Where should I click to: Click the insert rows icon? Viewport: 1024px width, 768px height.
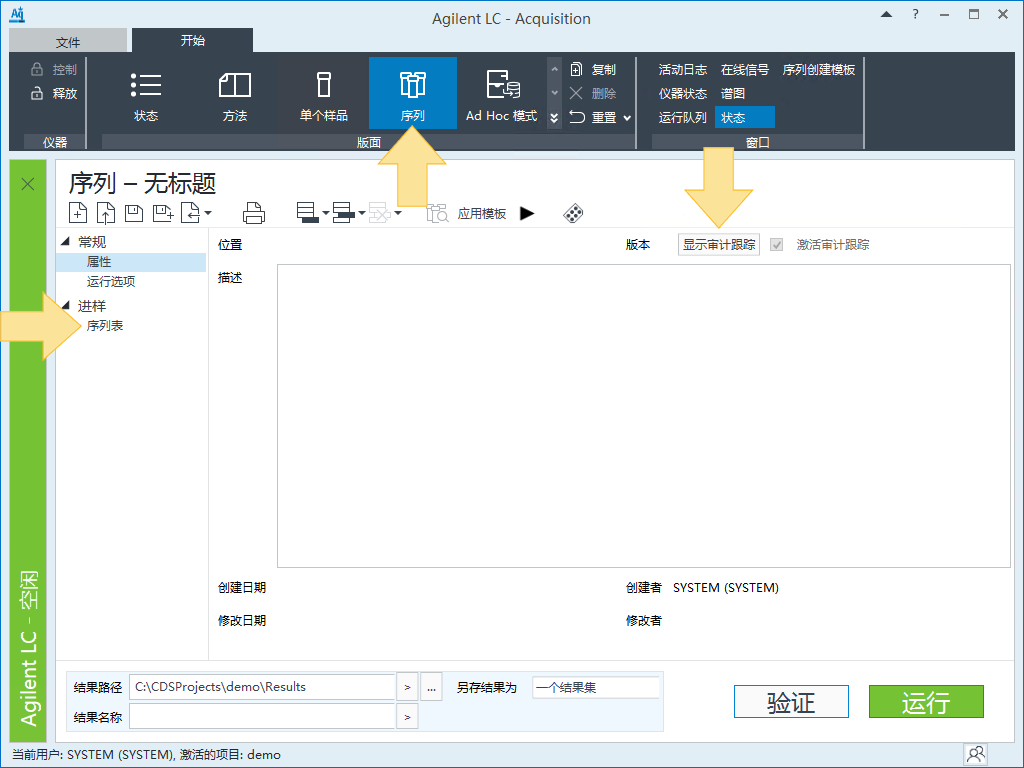(308, 212)
